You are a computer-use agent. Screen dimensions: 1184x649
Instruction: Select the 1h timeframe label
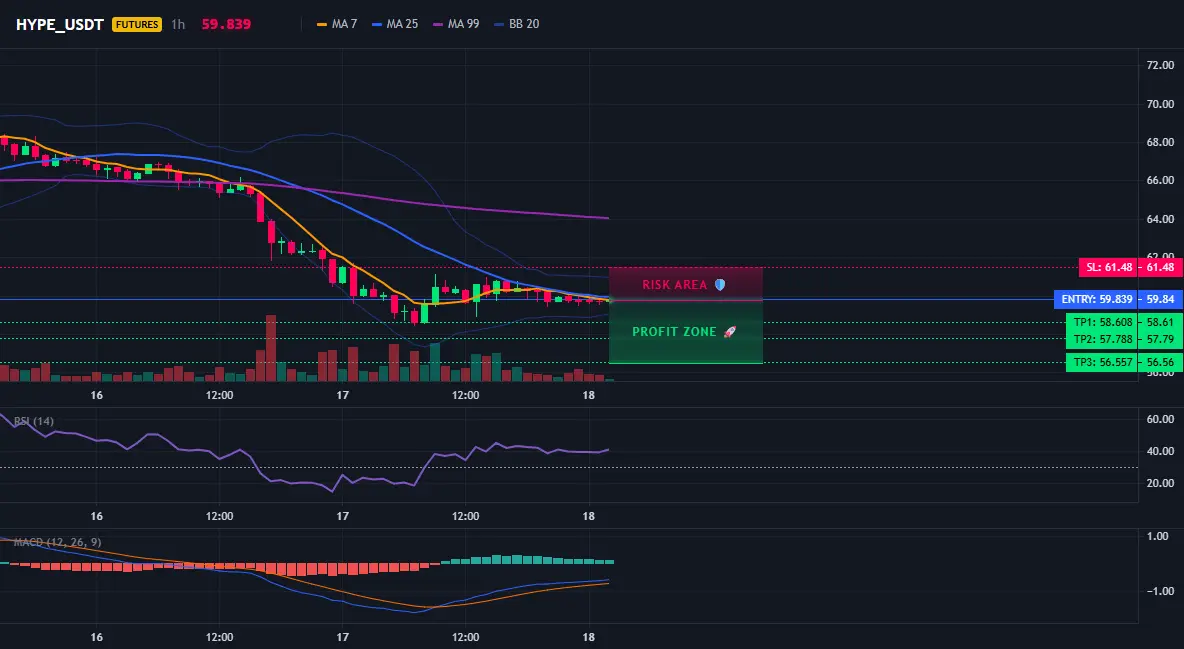coord(177,24)
